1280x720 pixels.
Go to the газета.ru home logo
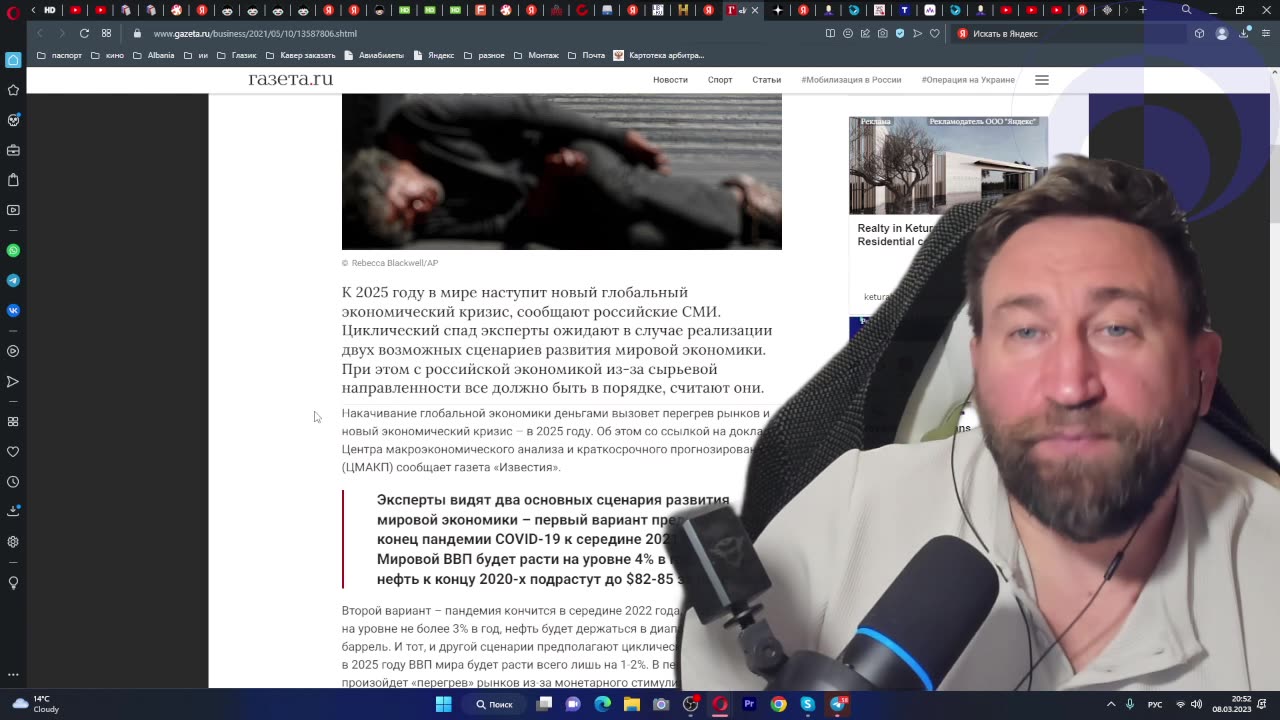291,79
